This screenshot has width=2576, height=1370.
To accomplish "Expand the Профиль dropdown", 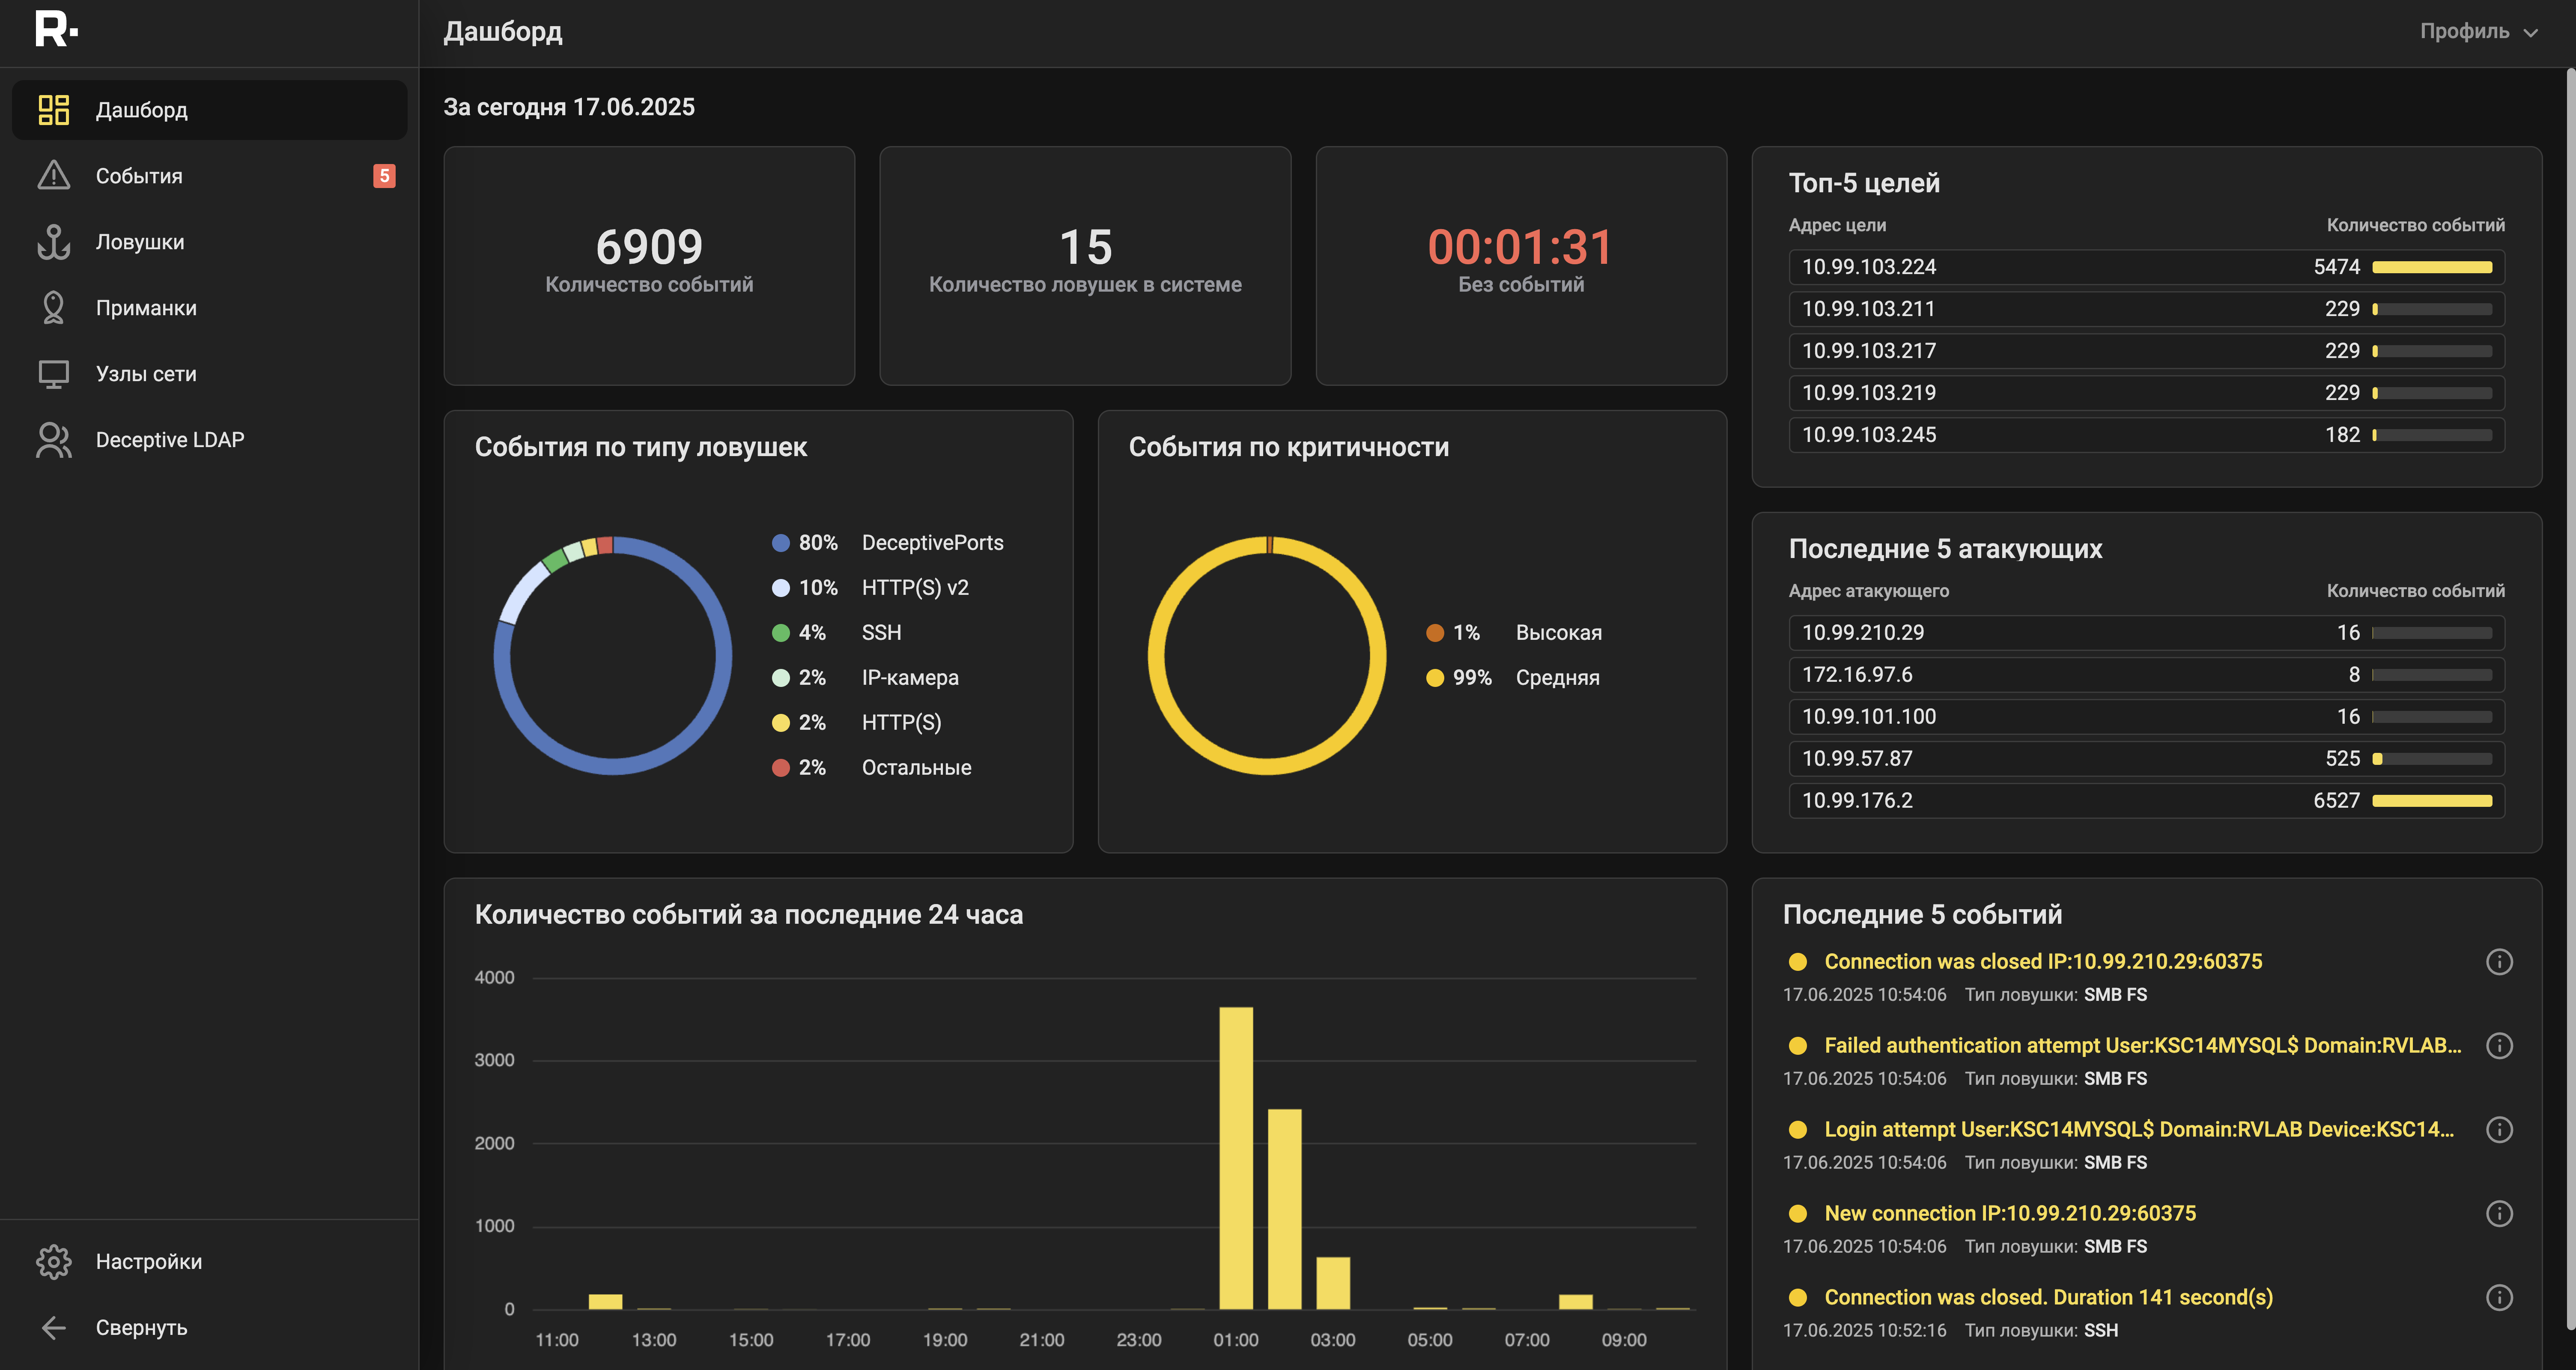I will click(x=2477, y=32).
